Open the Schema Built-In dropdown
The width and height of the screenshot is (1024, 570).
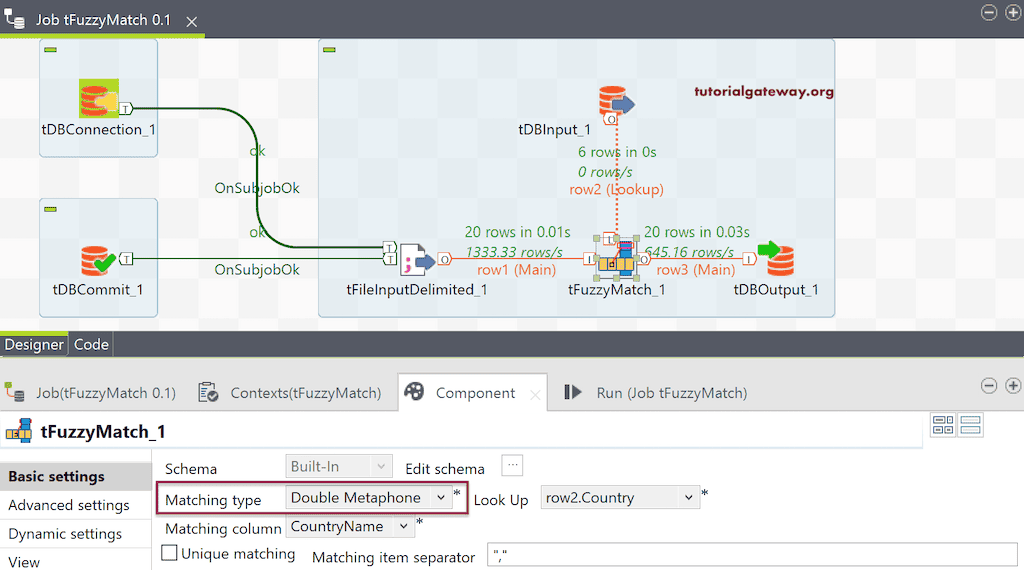[x=339, y=467]
